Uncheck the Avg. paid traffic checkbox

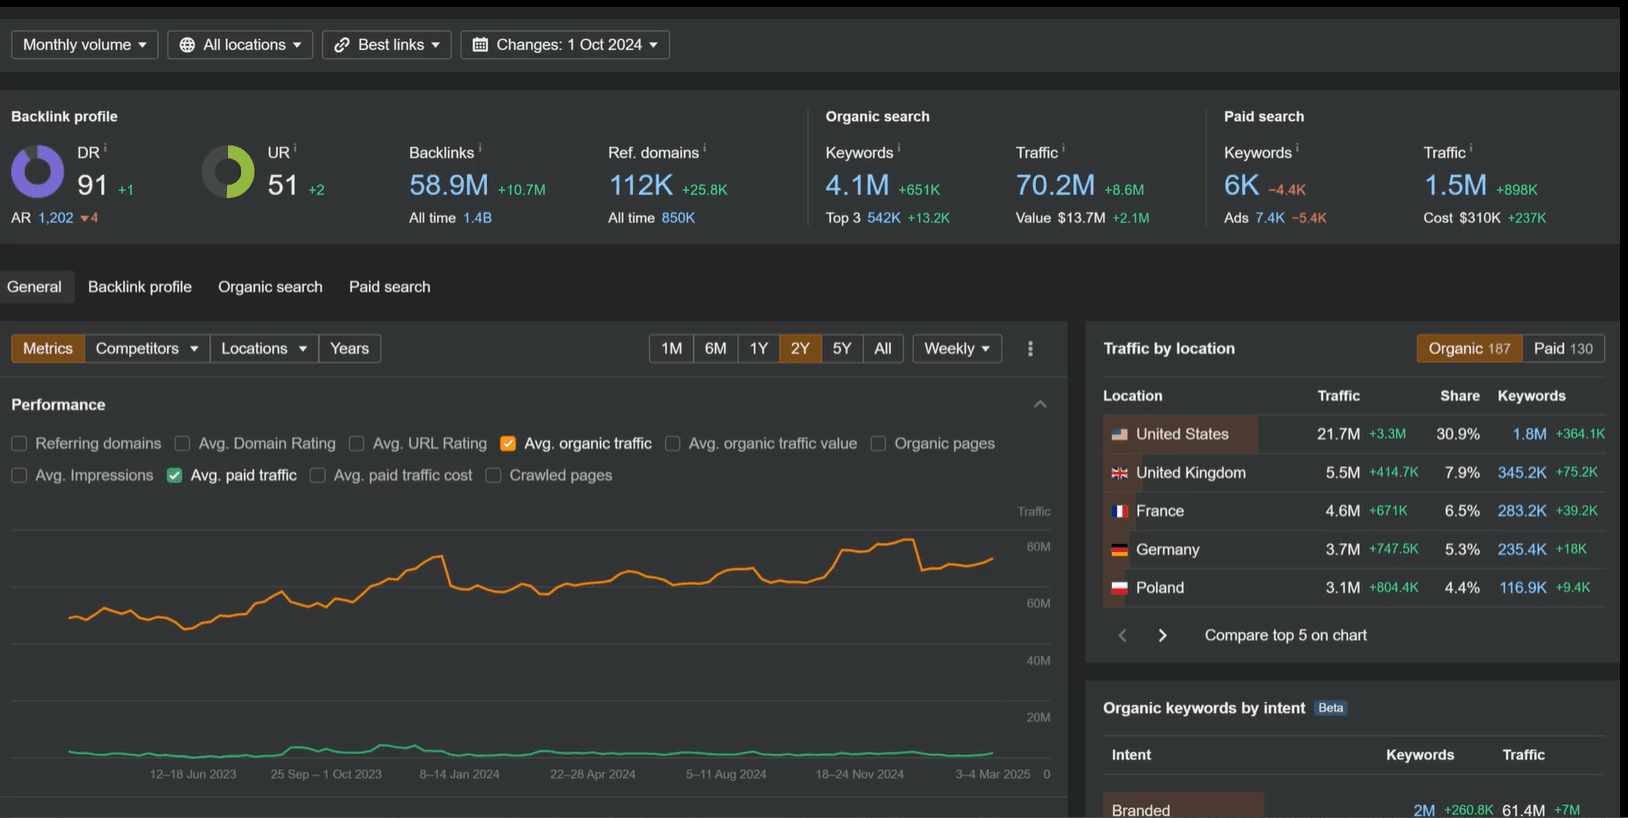click(174, 475)
